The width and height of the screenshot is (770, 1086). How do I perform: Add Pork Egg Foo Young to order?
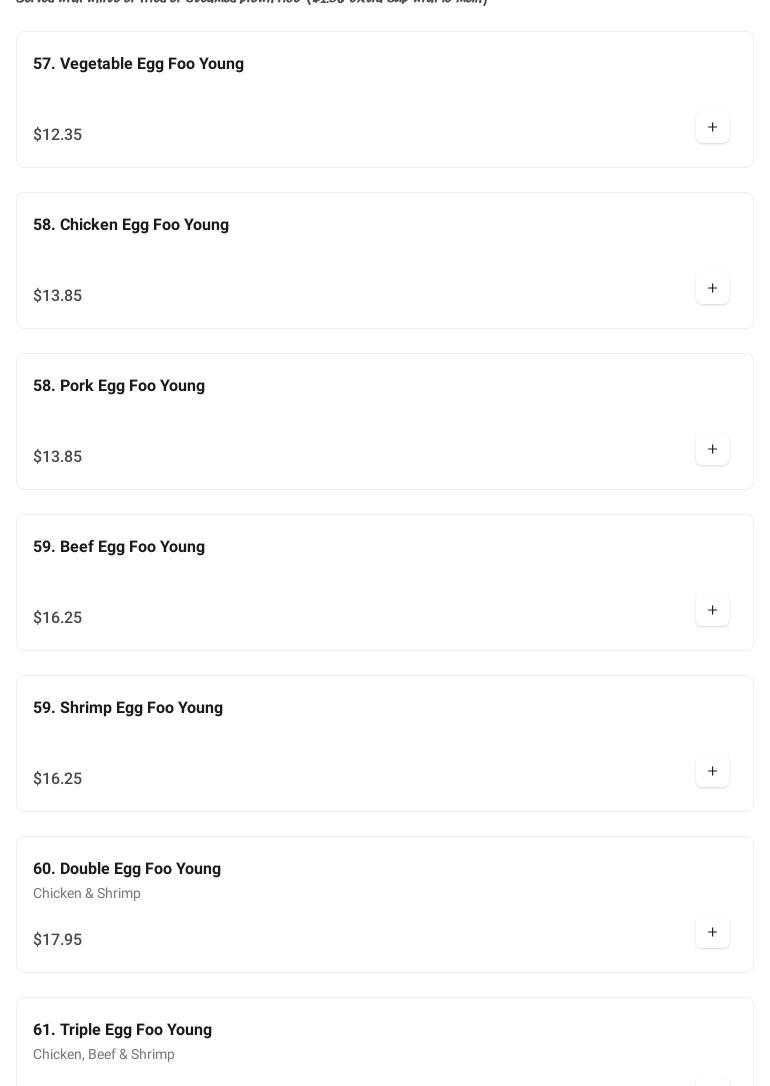click(x=712, y=450)
